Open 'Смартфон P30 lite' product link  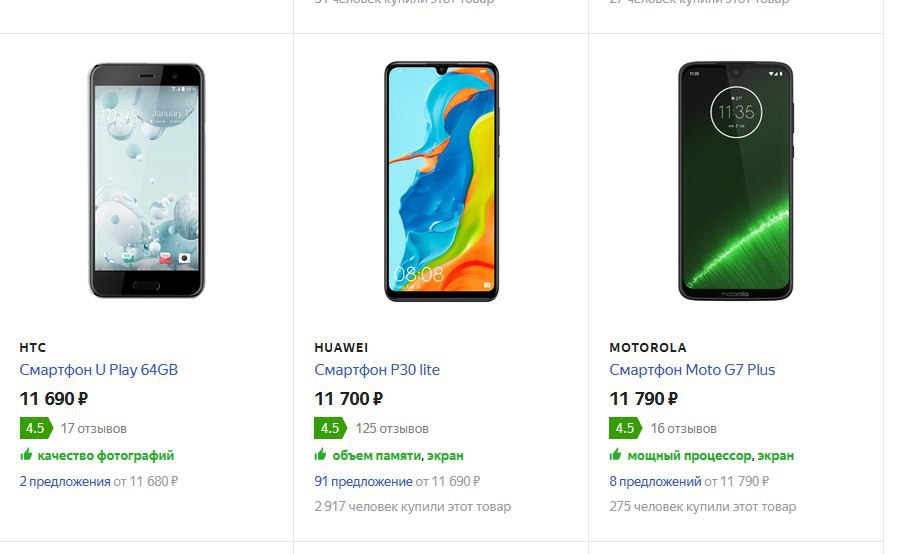377,370
